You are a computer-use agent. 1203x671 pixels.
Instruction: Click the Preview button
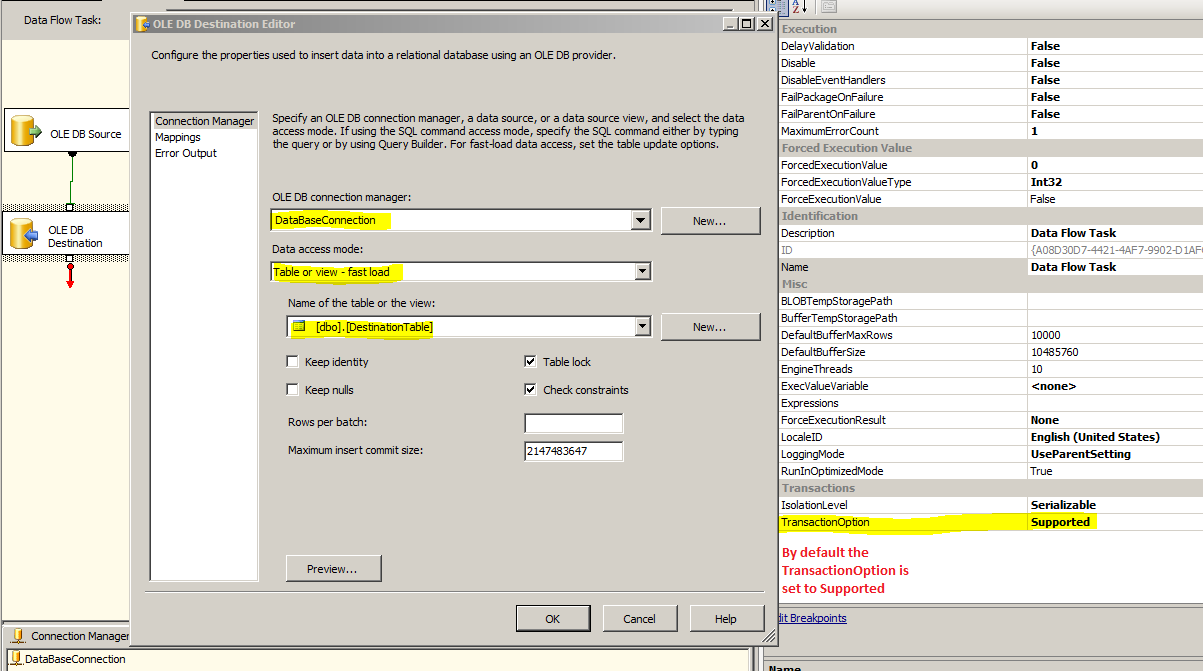(x=333, y=567)
